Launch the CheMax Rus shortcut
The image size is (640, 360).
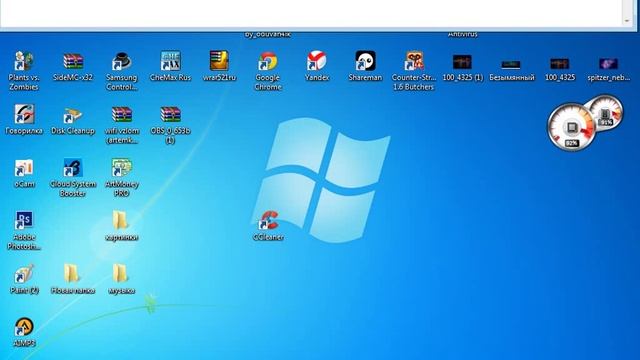171,62
